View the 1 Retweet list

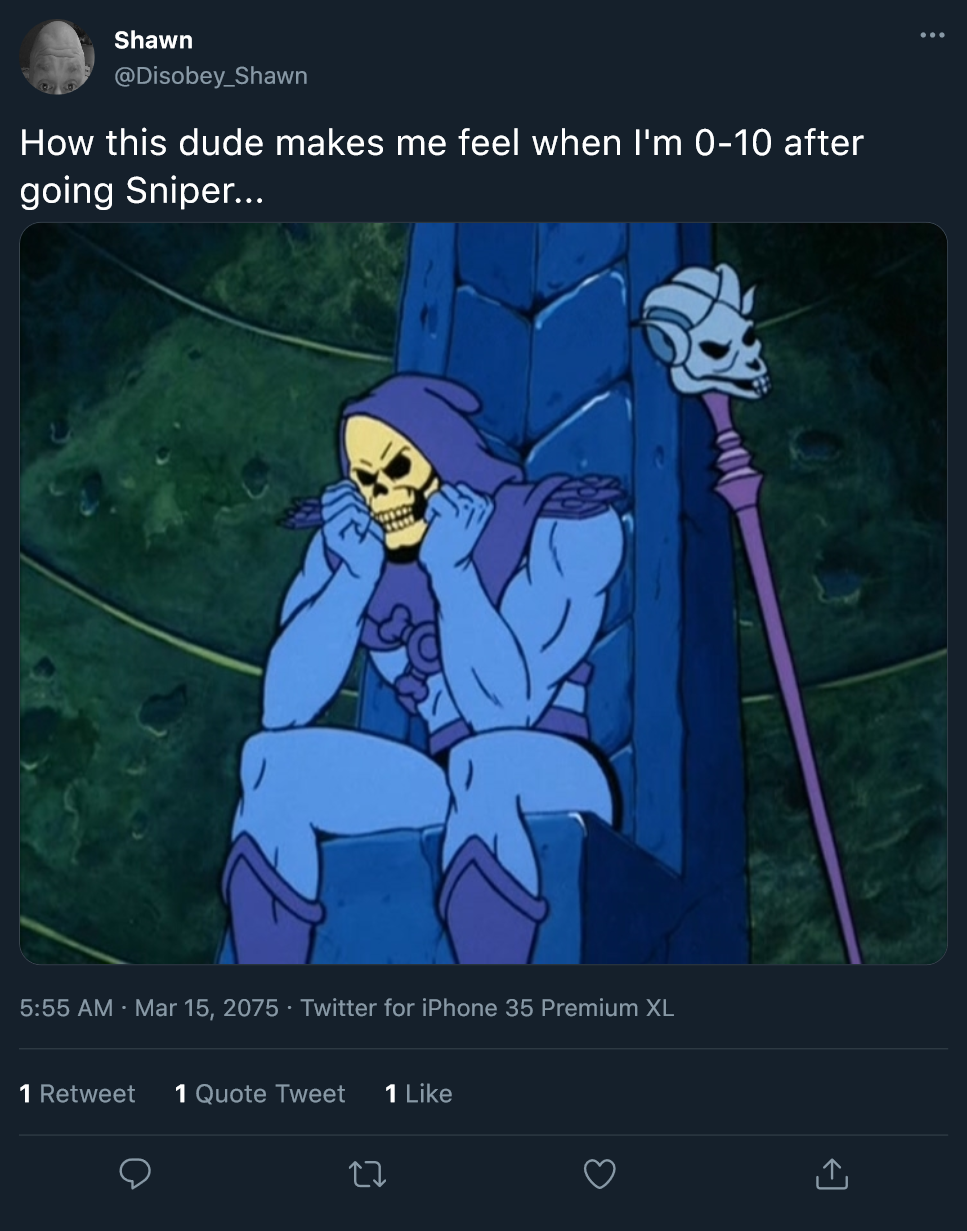77,1094
